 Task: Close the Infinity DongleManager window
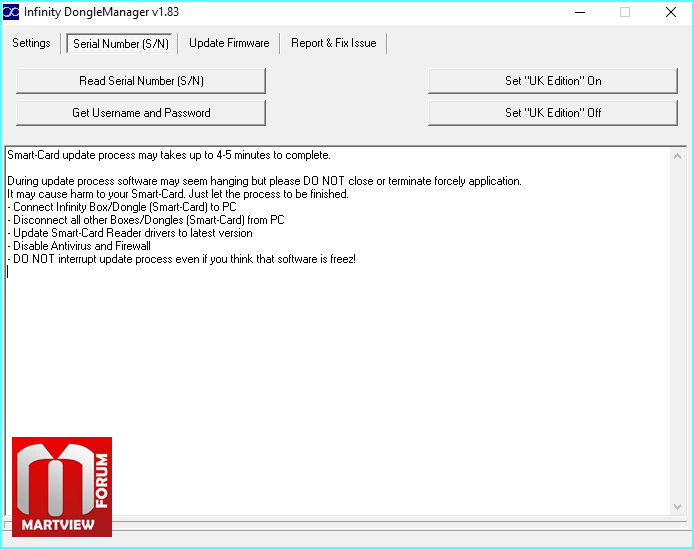(x=671, y=12)
